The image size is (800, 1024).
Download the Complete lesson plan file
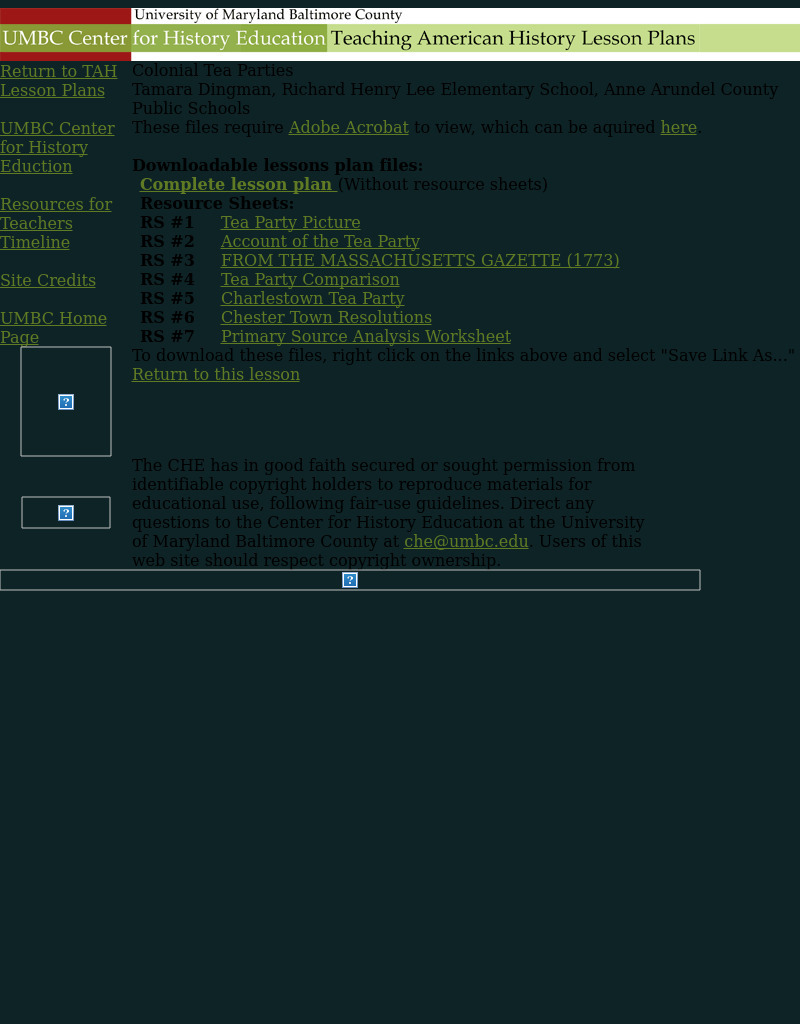point(236,184)
